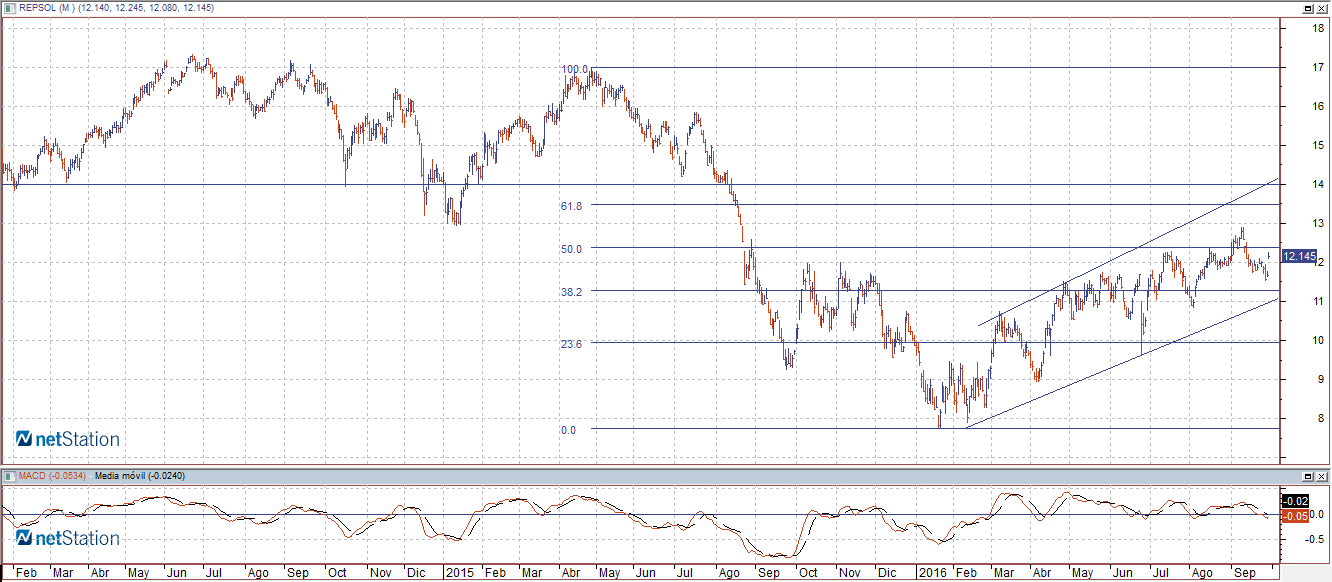Image resolution: width=1332 pixels, height=582 pixels.
Task: Click the REPSOL chart panel icon
Action: click(10, 9)
